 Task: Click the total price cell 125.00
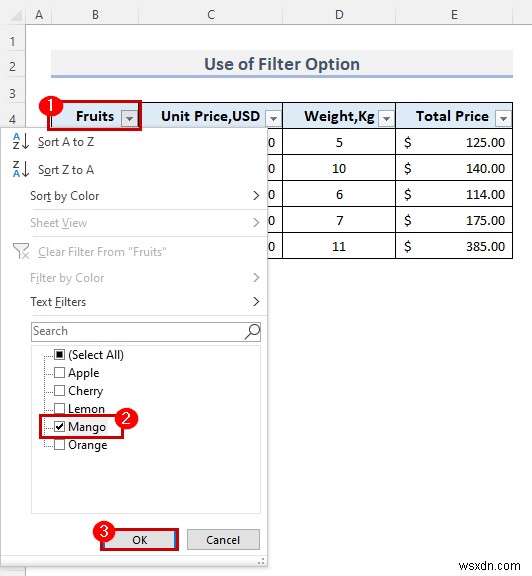(454, 142)
